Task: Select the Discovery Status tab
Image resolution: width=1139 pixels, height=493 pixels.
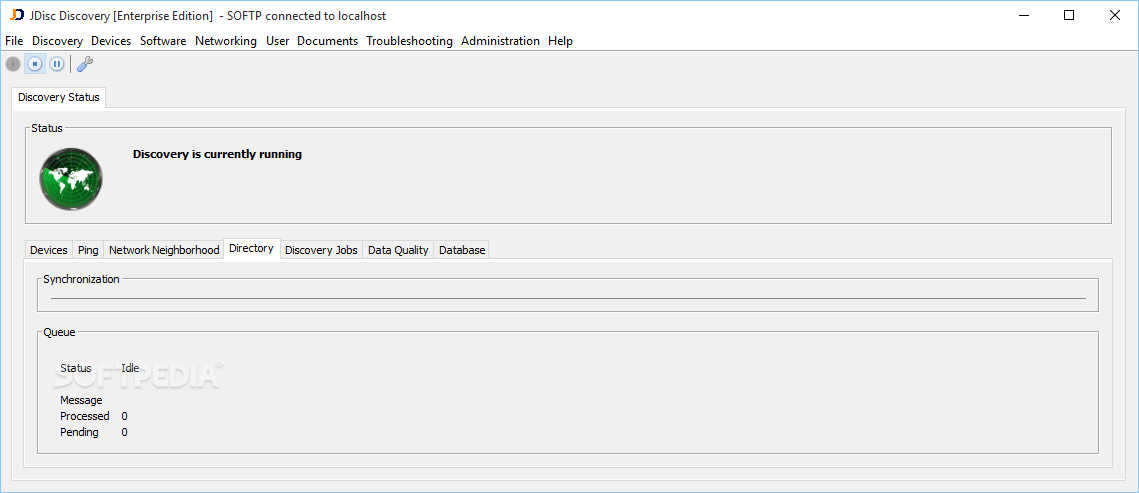Action: [x=59, y=97]
